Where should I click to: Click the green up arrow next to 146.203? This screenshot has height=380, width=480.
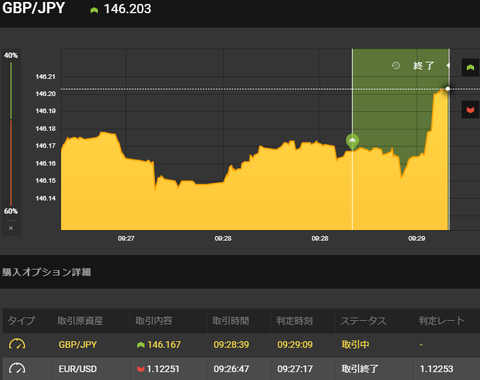coord(94,10)
